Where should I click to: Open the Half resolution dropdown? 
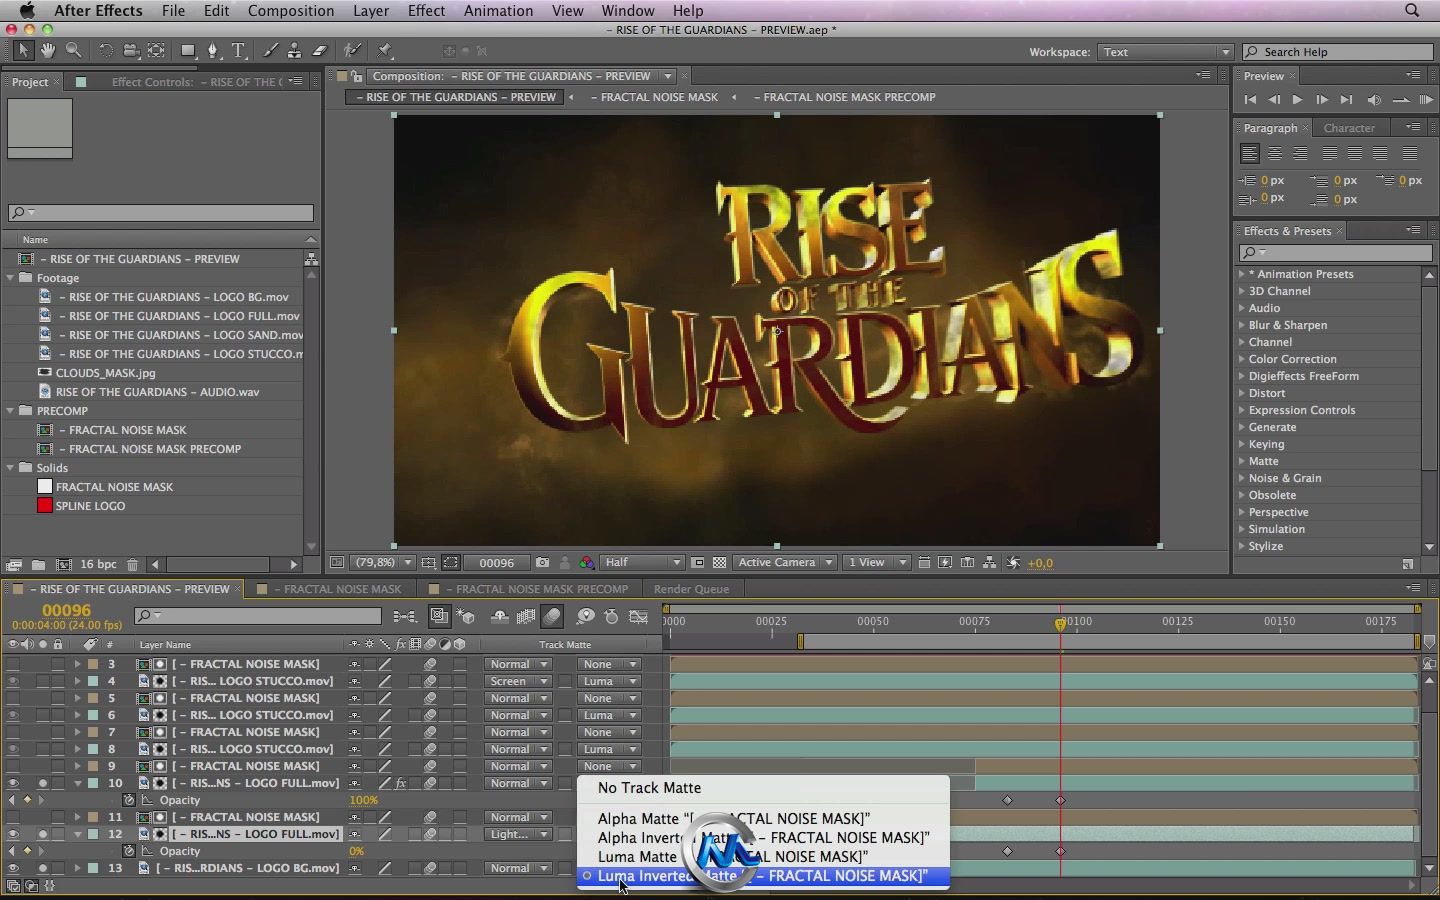pos(642,563)
